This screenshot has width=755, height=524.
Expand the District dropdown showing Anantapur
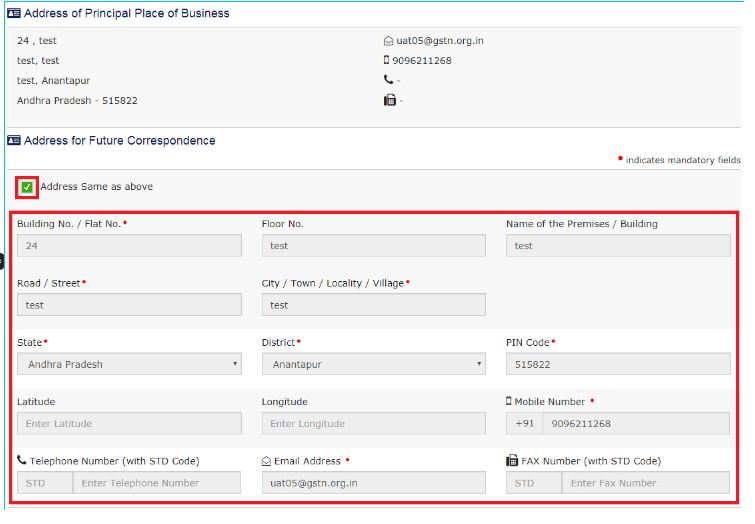373,364
